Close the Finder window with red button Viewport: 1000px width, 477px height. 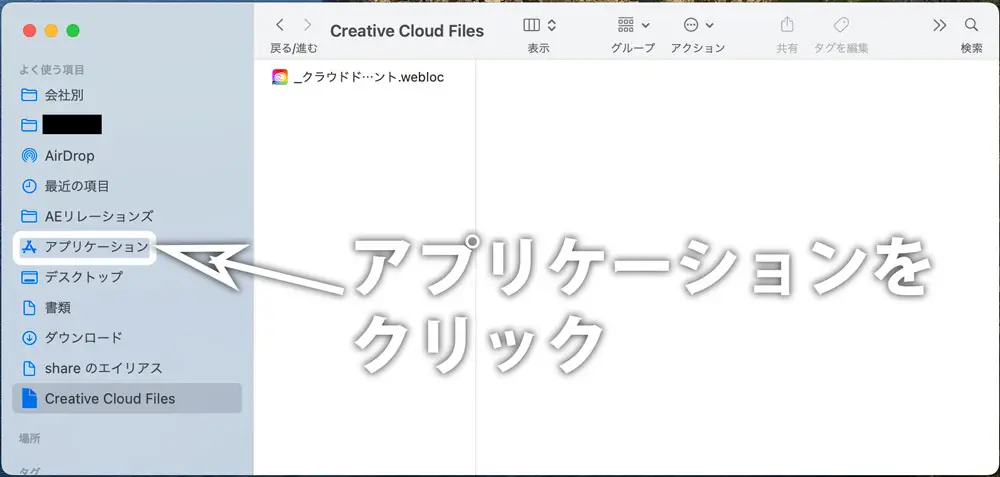(29, 31)
